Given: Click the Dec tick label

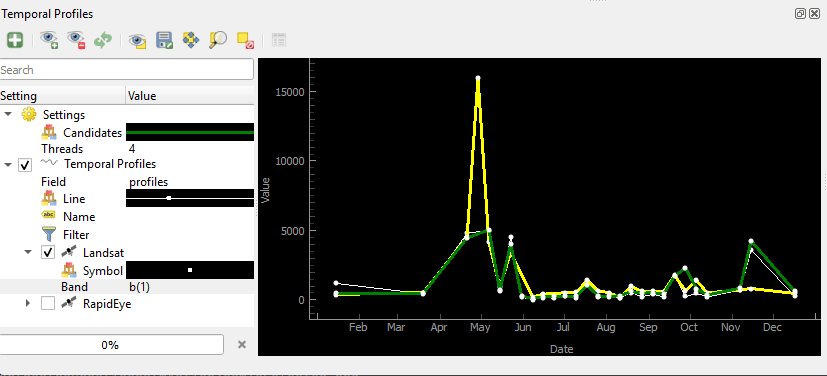Looking at the screenshot, I should click(772, 327).
